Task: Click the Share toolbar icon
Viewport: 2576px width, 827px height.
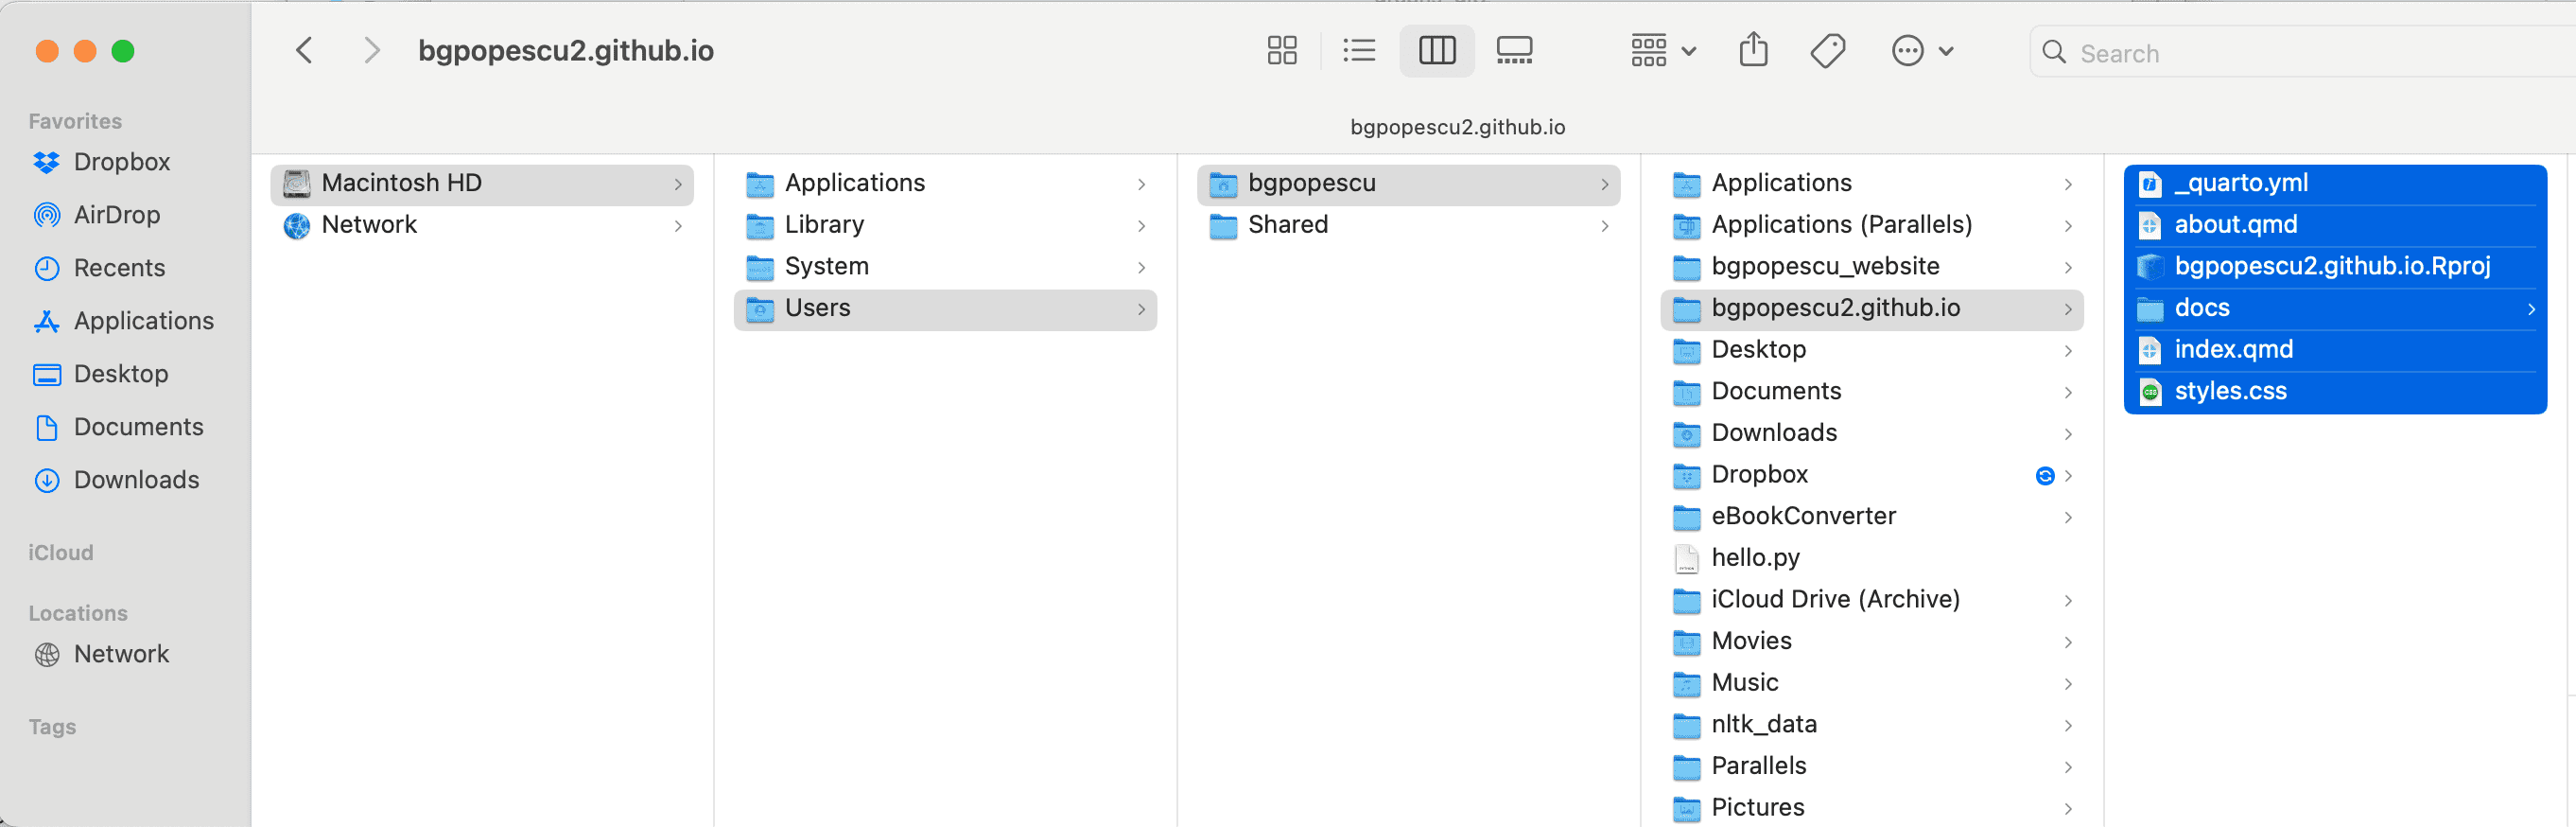Action: click(1753, 51)
